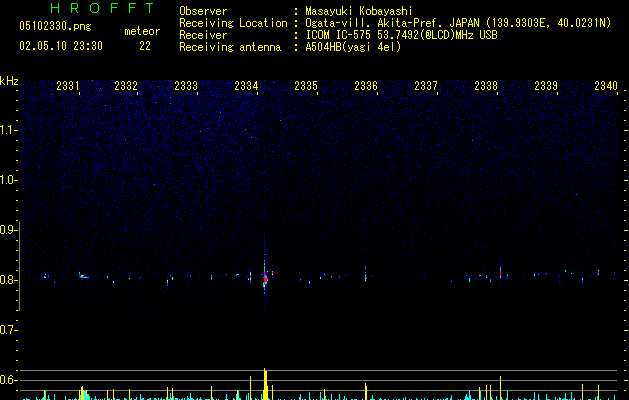Click the kHz axis unit label
The width and height of the screenshot is (629, 400).
coord(9,81)
